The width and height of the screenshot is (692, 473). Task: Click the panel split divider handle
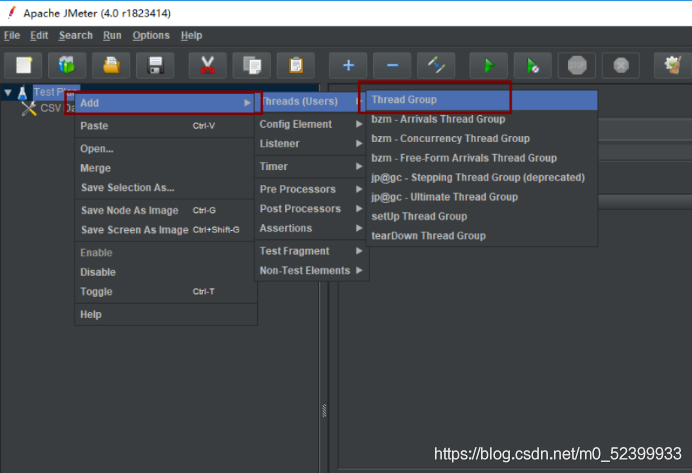pyautogui.click(x=324, y=411)
